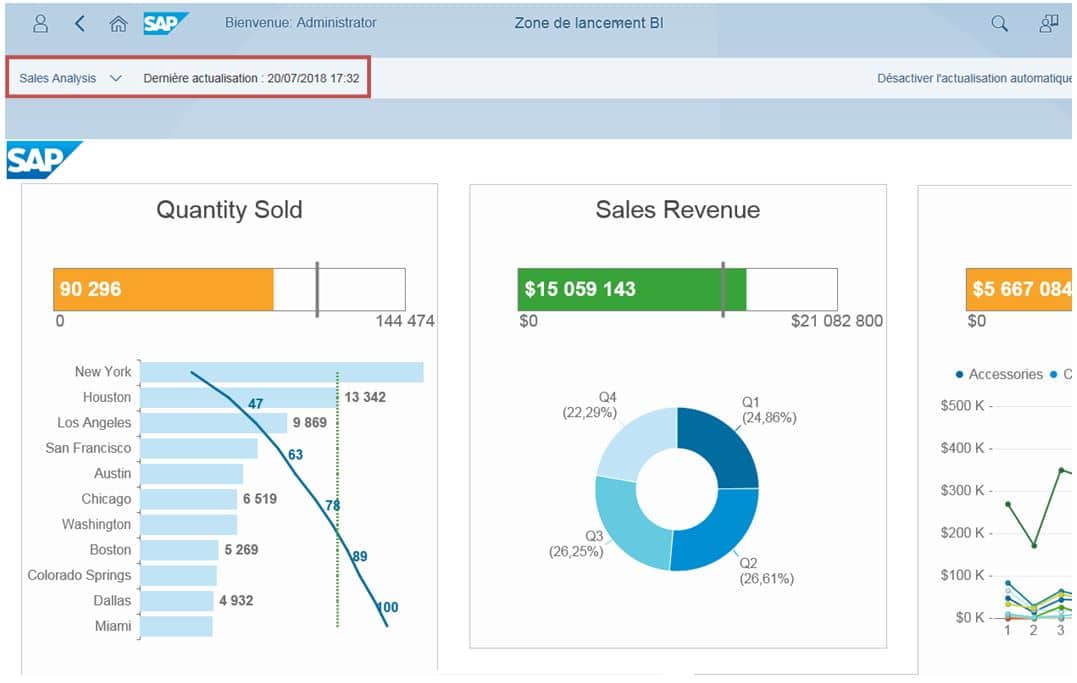Collapse the Sales Analysis menu arrow
This screenshot has height=683, width=1077.
pos(116,77)
